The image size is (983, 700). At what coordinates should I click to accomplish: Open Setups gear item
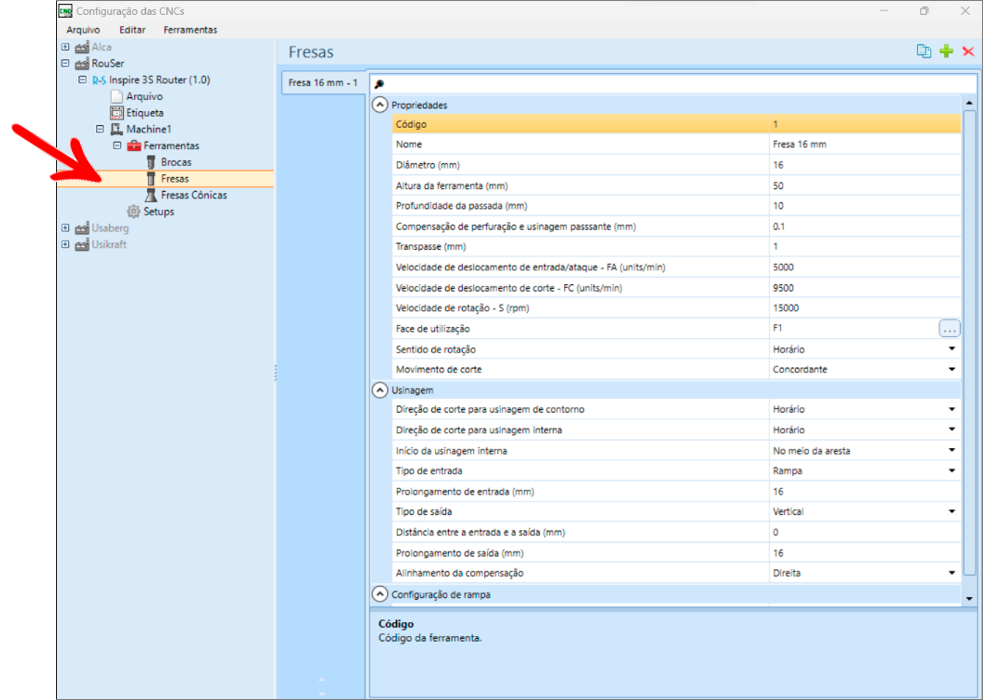(158, 211)
